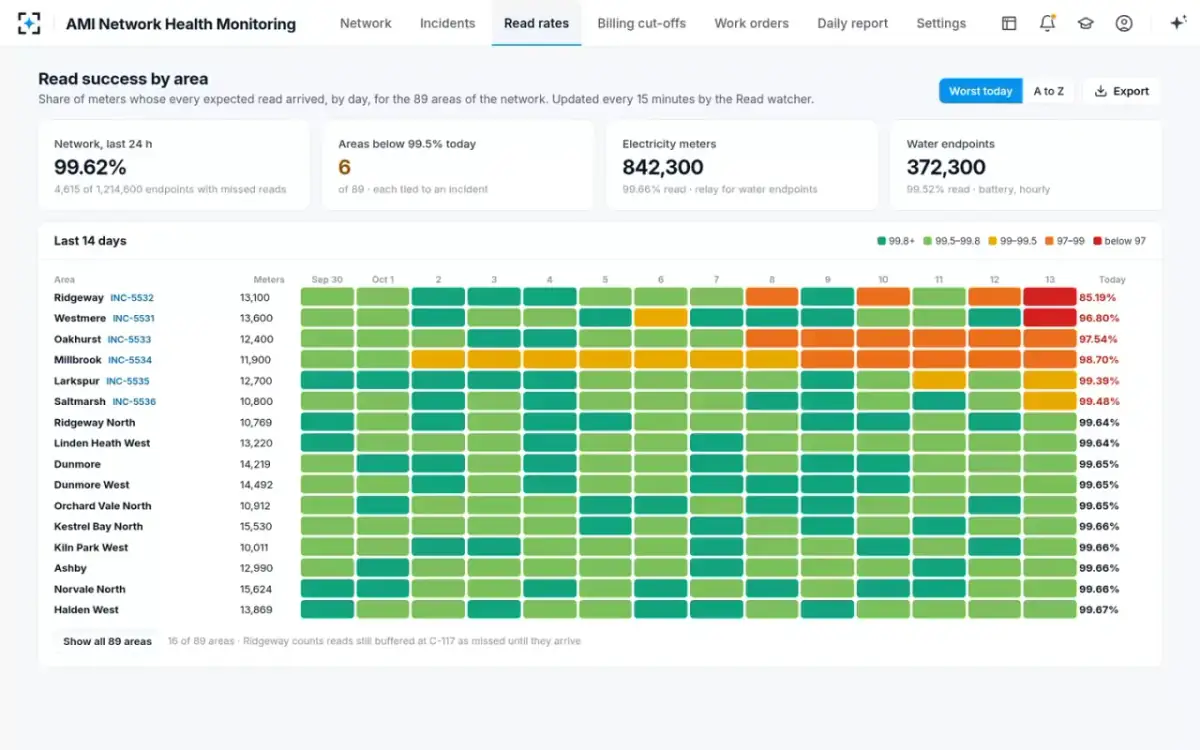Click the Ashby area row

tap(600, 568)
